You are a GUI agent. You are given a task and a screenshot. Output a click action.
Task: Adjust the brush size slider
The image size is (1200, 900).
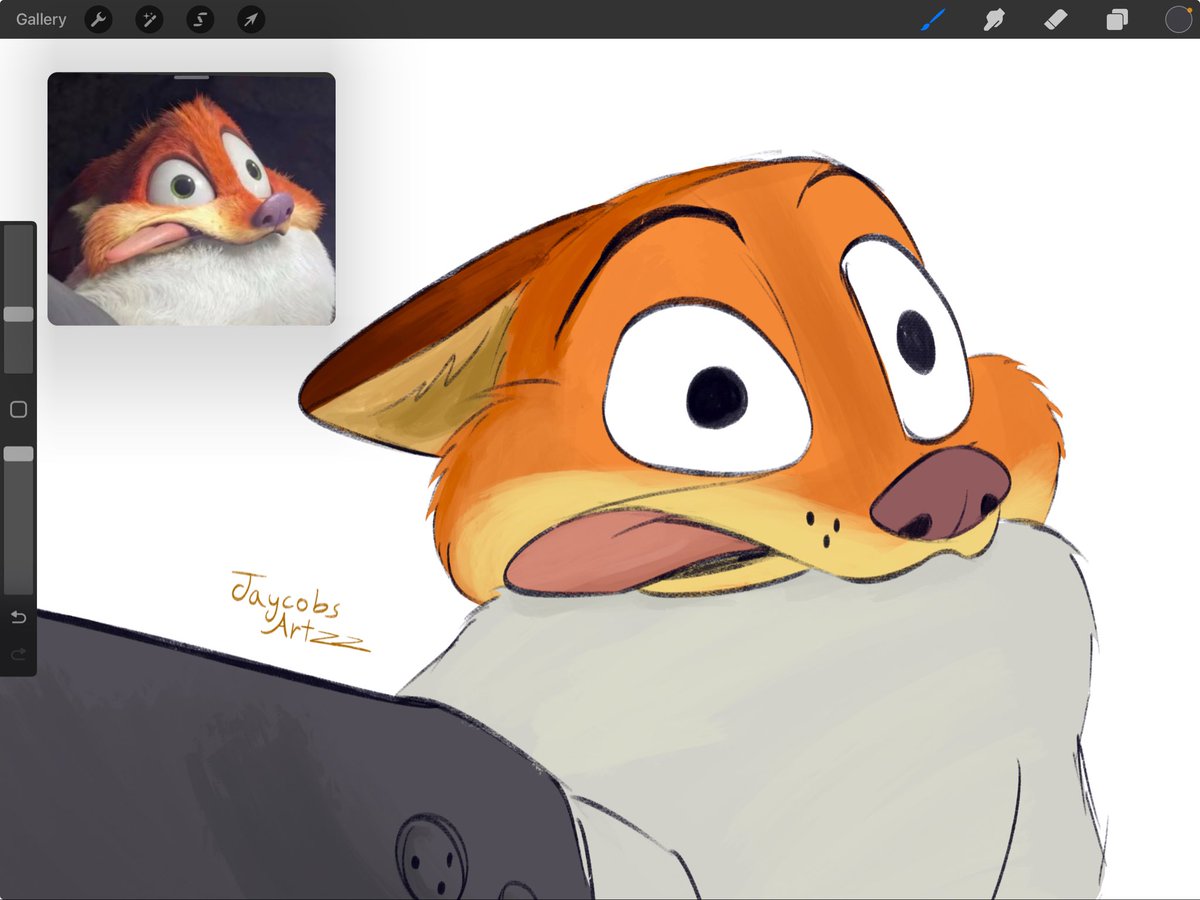(x=18, y=313)
